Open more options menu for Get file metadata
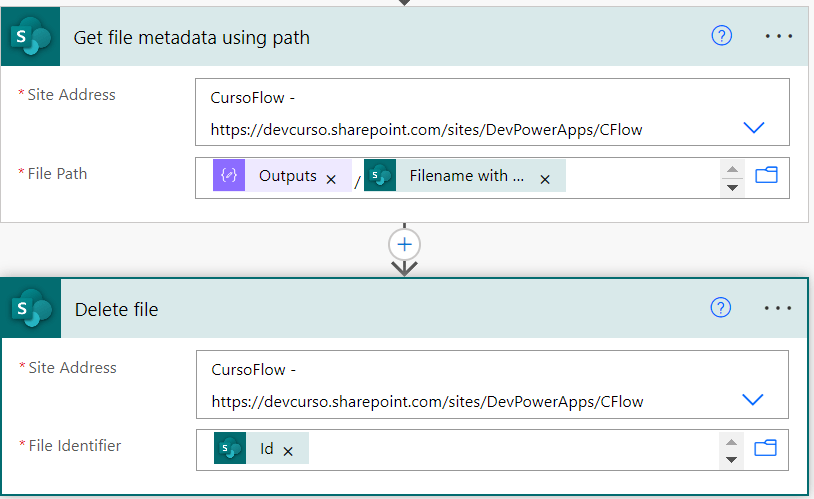Image resolution: width=814 pixels, height=499 pixels. [778, 36]
